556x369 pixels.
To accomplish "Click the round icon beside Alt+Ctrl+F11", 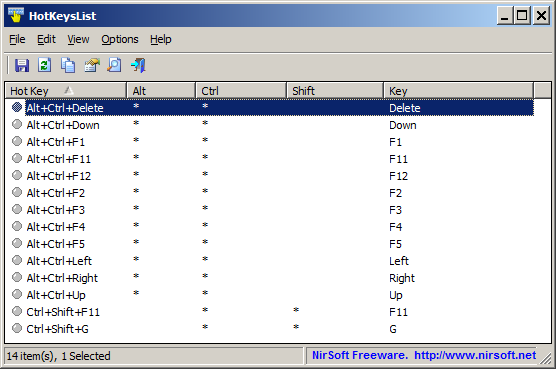I will click(17, 158).
